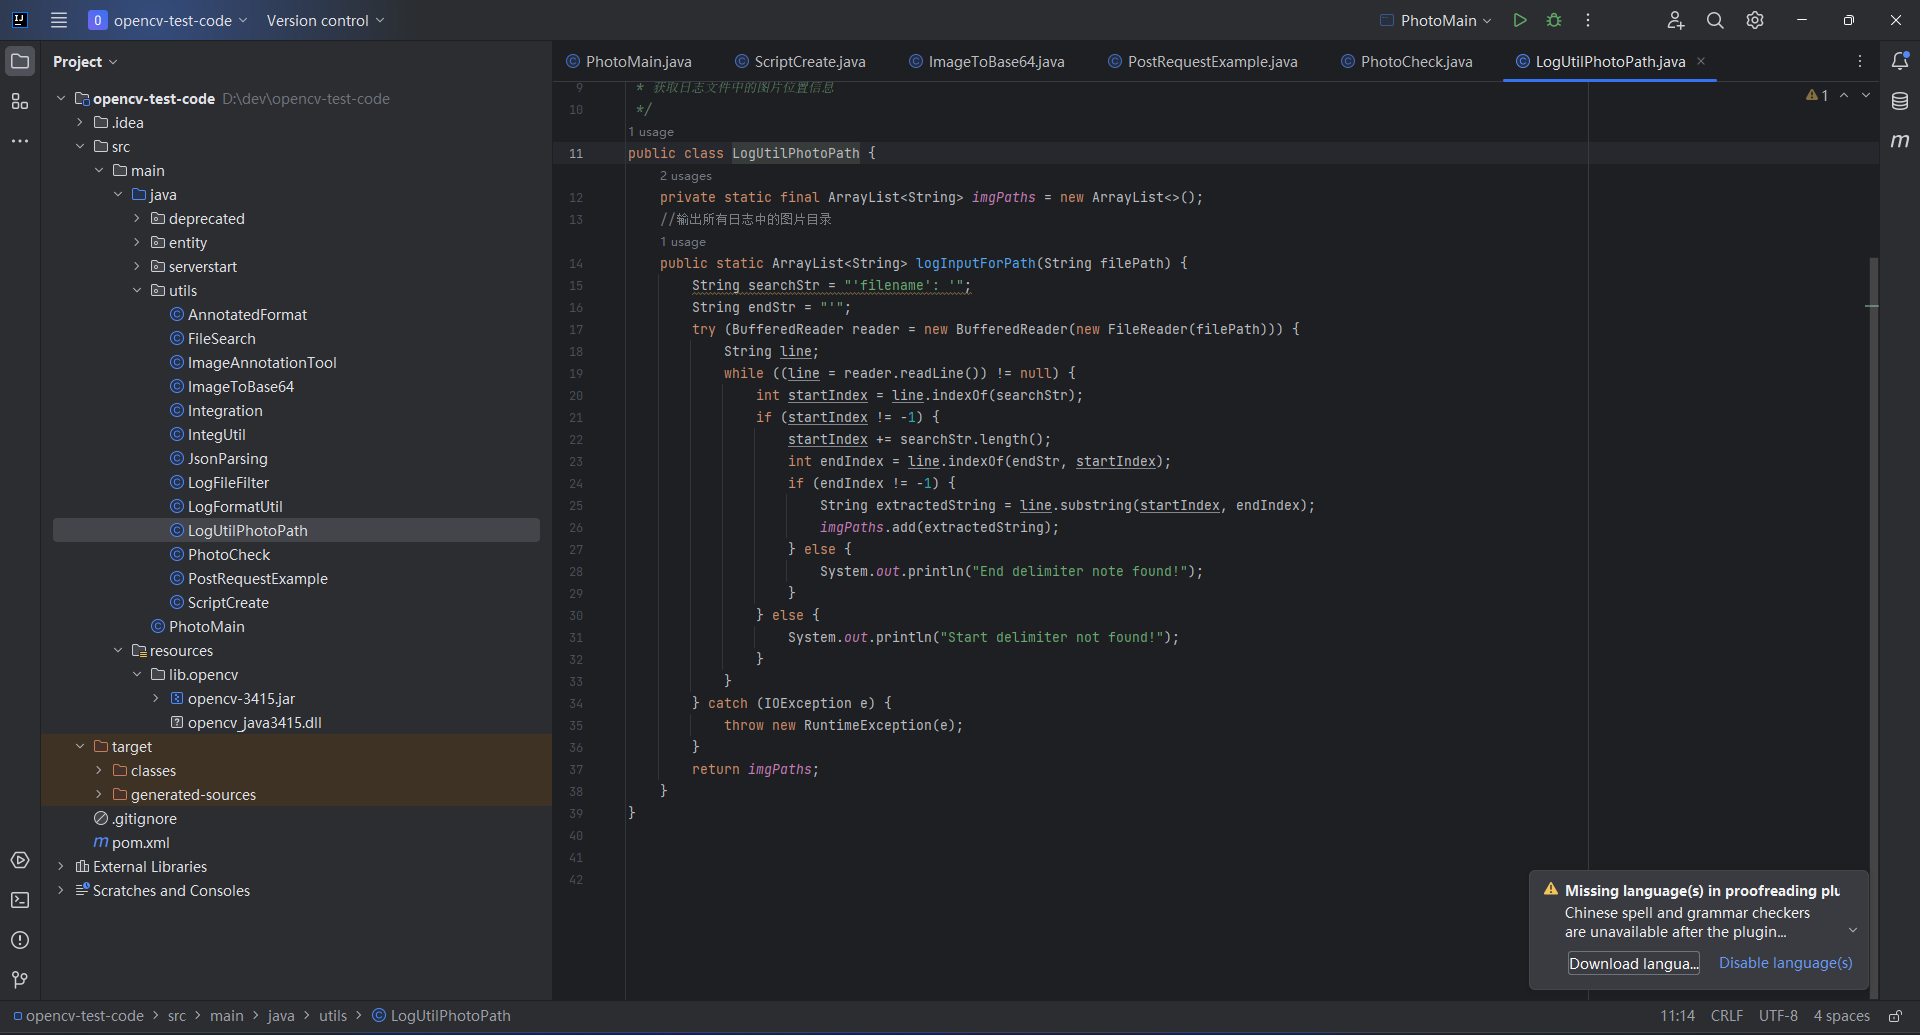Select AnnotatedFormat class in tree

(x=247, y=314)
